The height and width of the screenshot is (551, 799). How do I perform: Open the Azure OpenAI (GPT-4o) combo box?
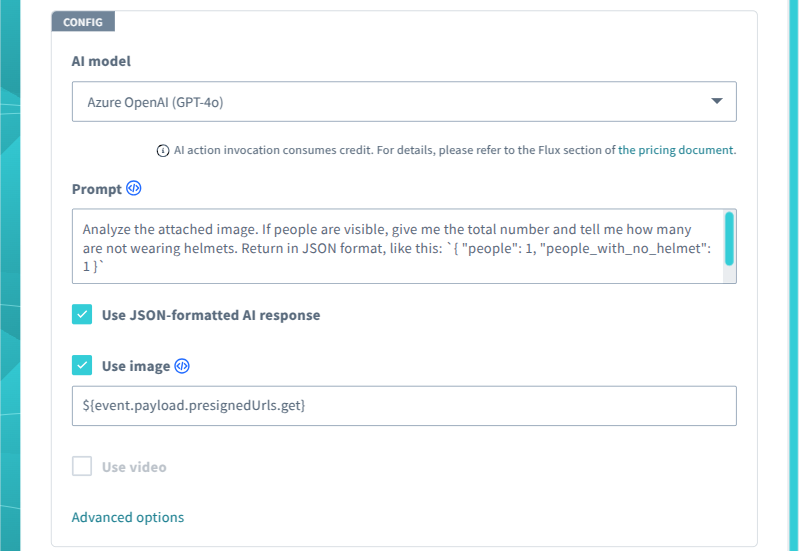click(x=404, y=101)
